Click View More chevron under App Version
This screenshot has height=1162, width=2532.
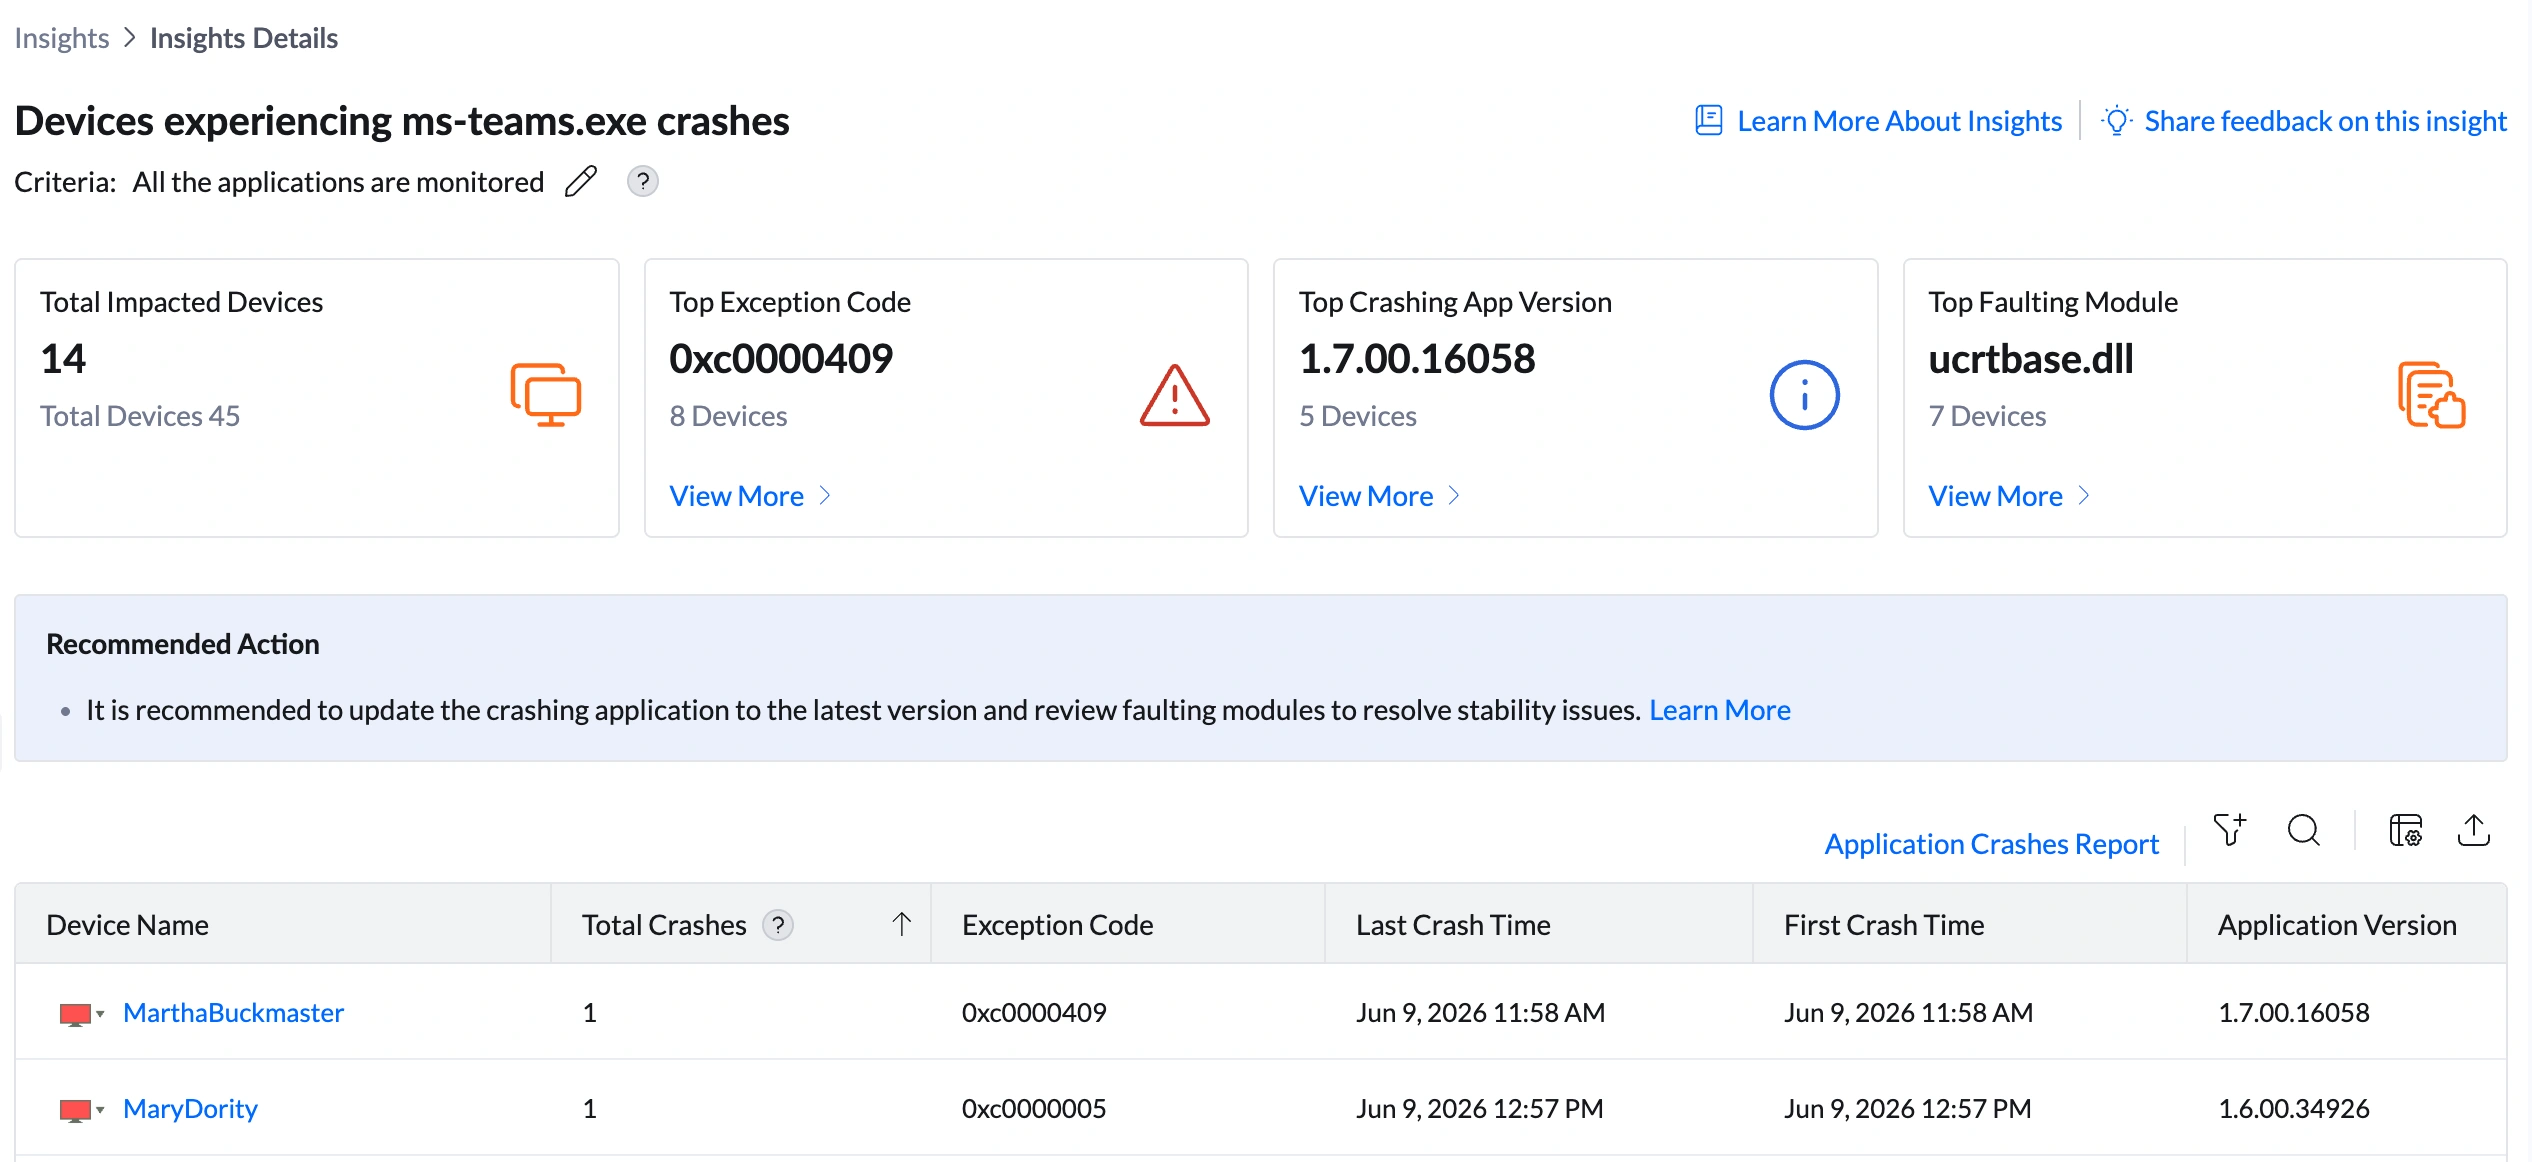tap(1454, 496)
